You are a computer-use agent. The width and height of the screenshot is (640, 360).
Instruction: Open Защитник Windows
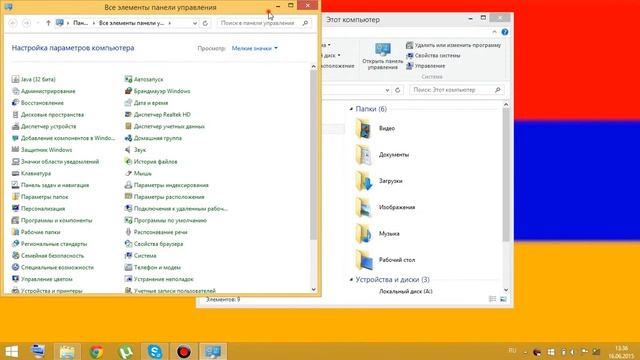(x=42, y=150)
